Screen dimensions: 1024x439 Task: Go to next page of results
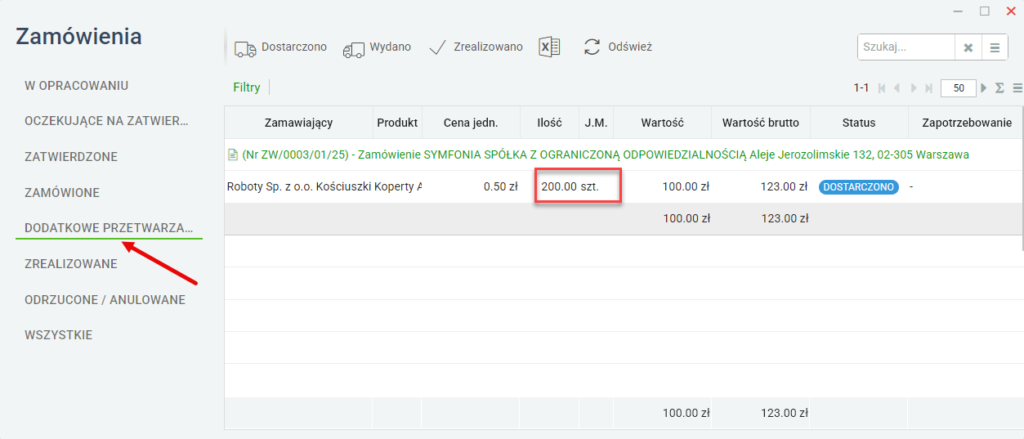[x=913, y=88]
